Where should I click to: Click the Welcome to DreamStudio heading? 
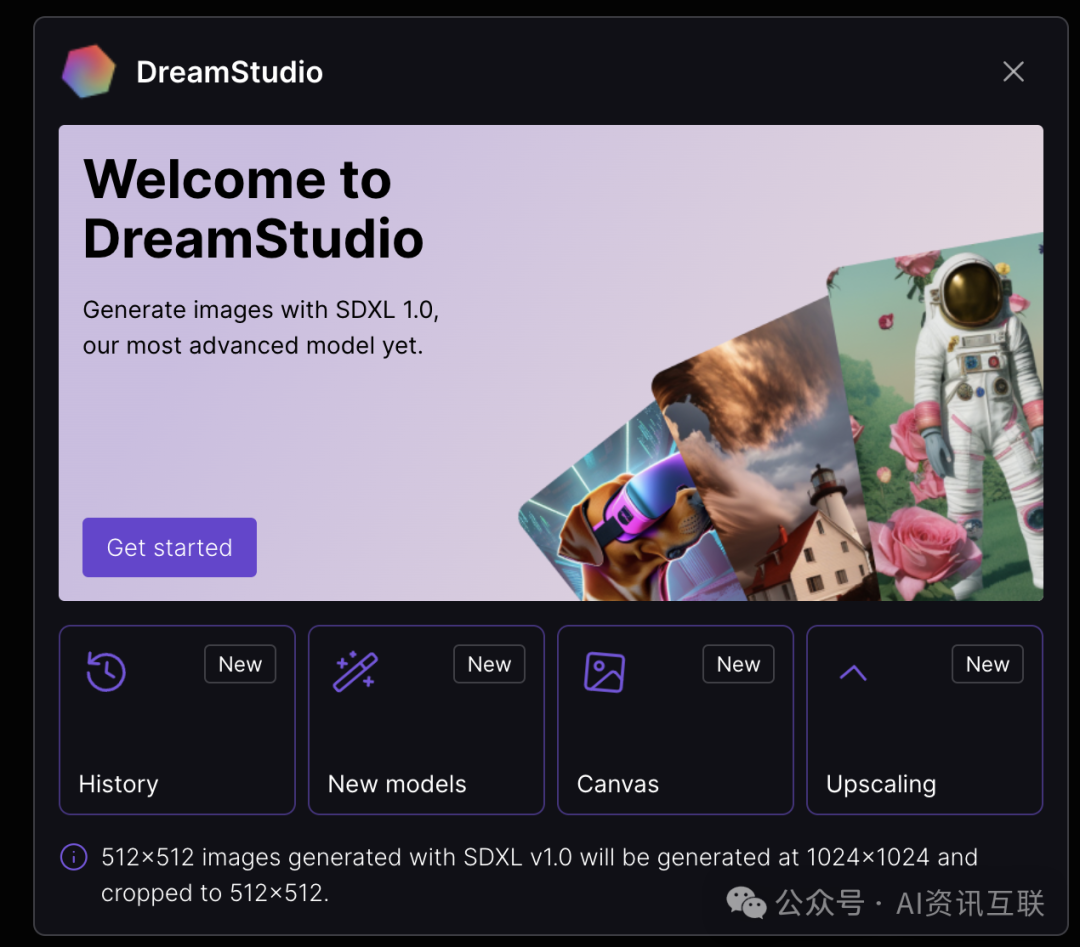coord(253,209)
